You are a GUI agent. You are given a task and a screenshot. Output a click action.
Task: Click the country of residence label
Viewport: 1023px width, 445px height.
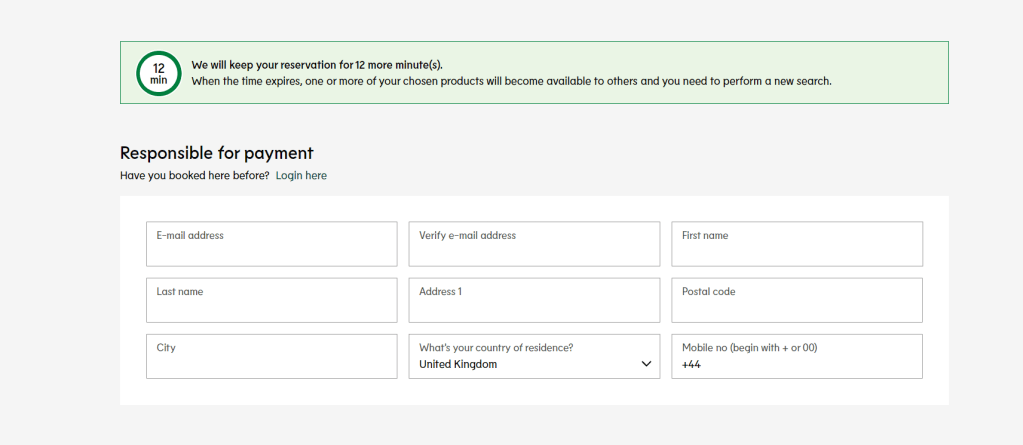pyautogui.click(x=496, y=348)
